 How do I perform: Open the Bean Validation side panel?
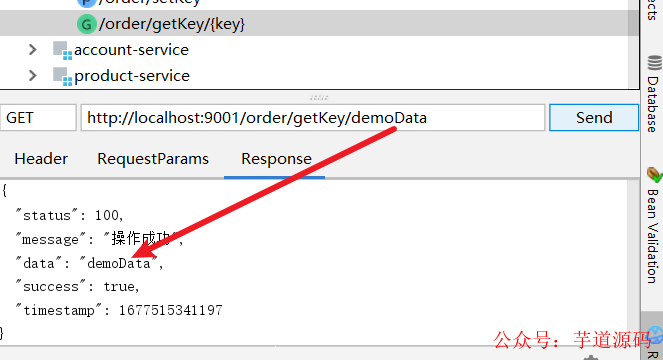point(653,226)
